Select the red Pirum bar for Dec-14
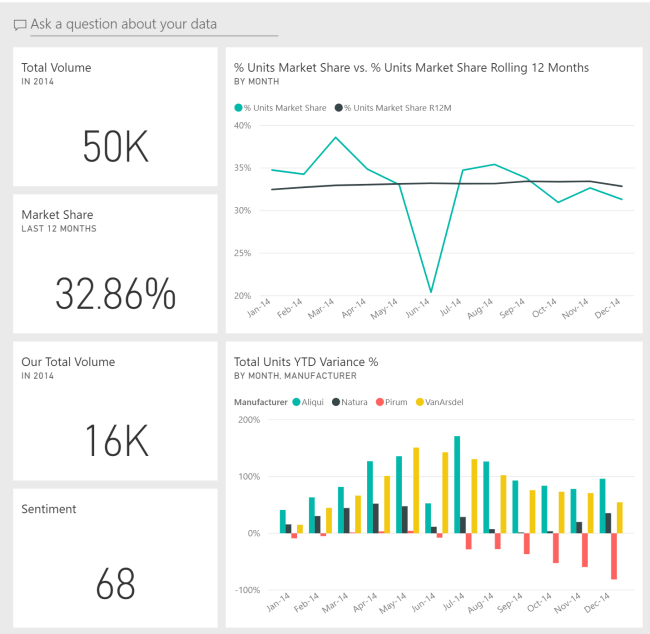This screenshot has height=634, width=650. pyautogui.click(x=613, y=556)
